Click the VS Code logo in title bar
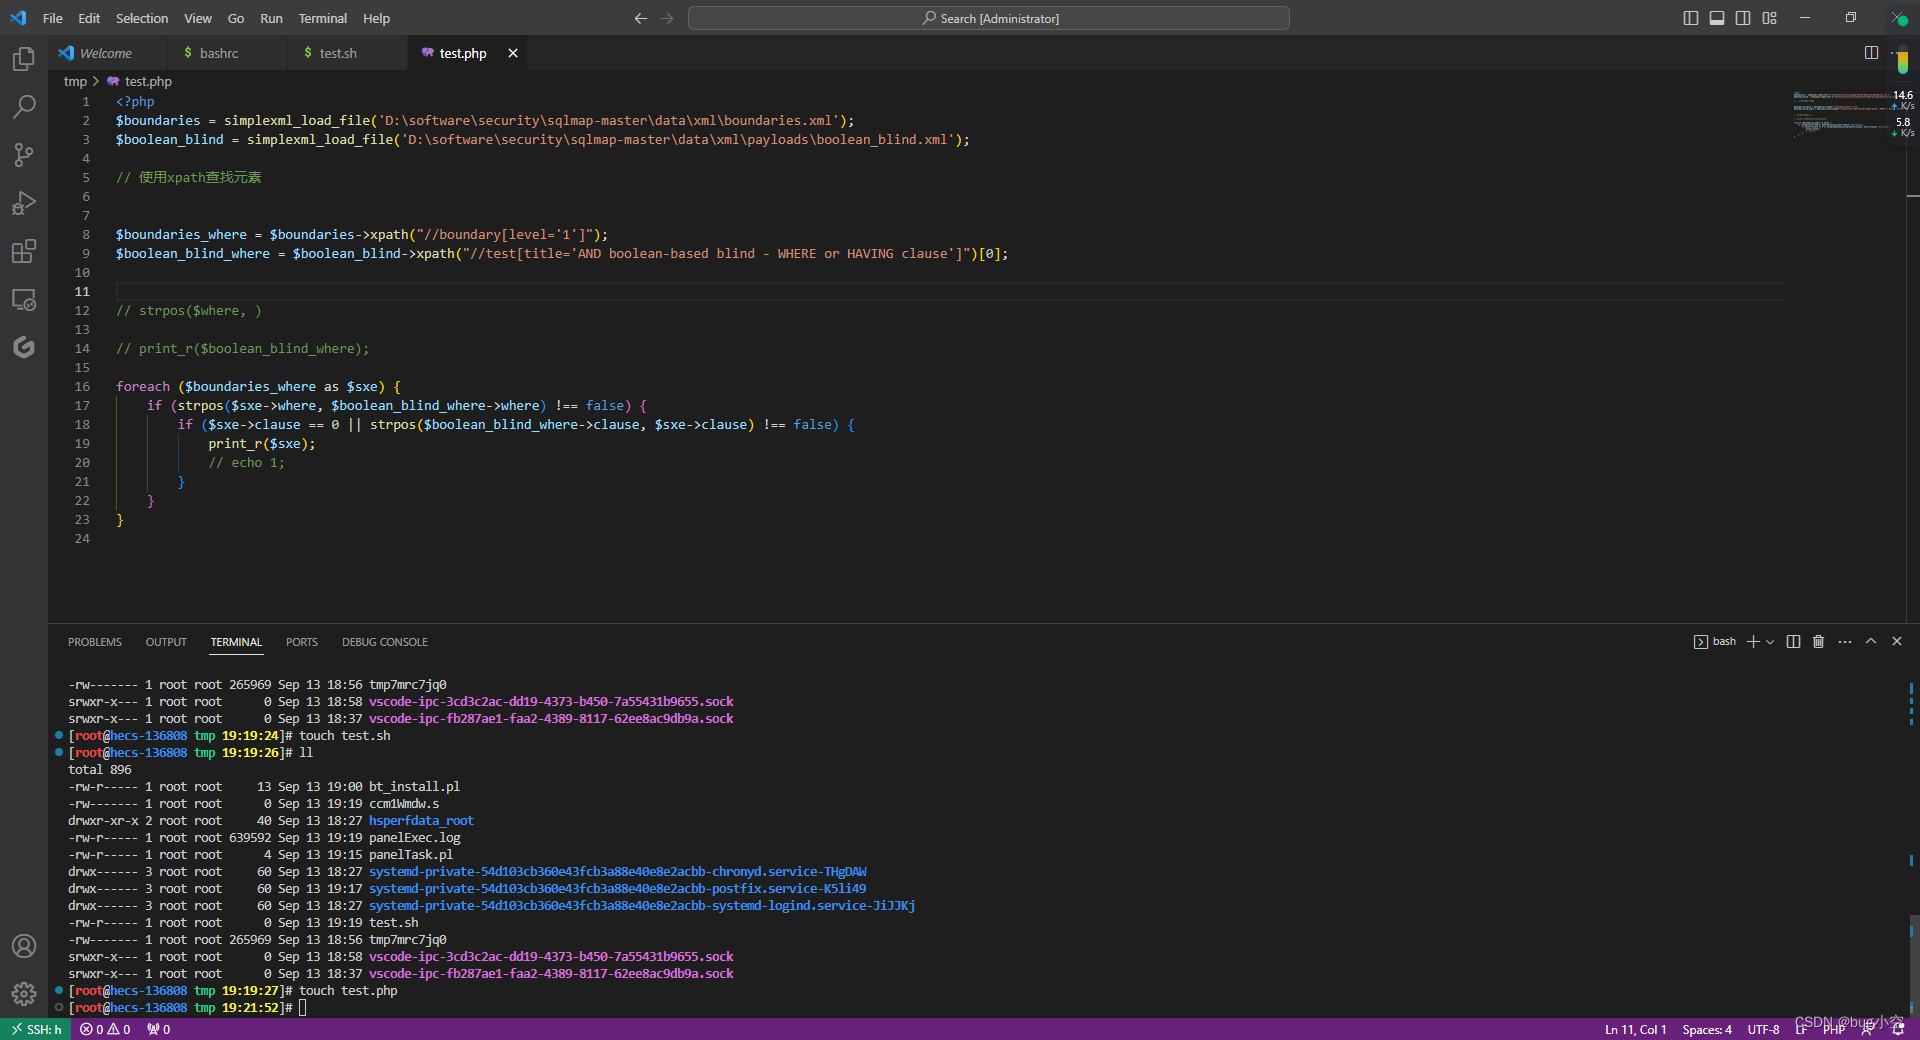1920x1040 pixels. (18, 18)
